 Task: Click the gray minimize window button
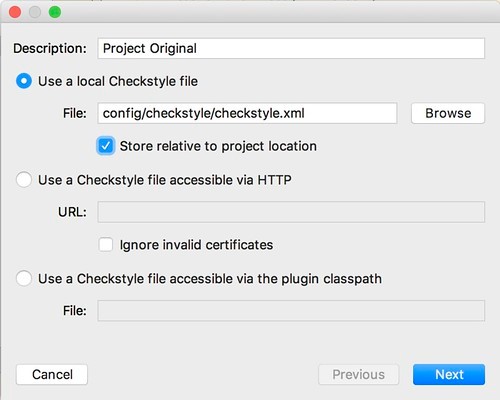(x=35, y=12)
